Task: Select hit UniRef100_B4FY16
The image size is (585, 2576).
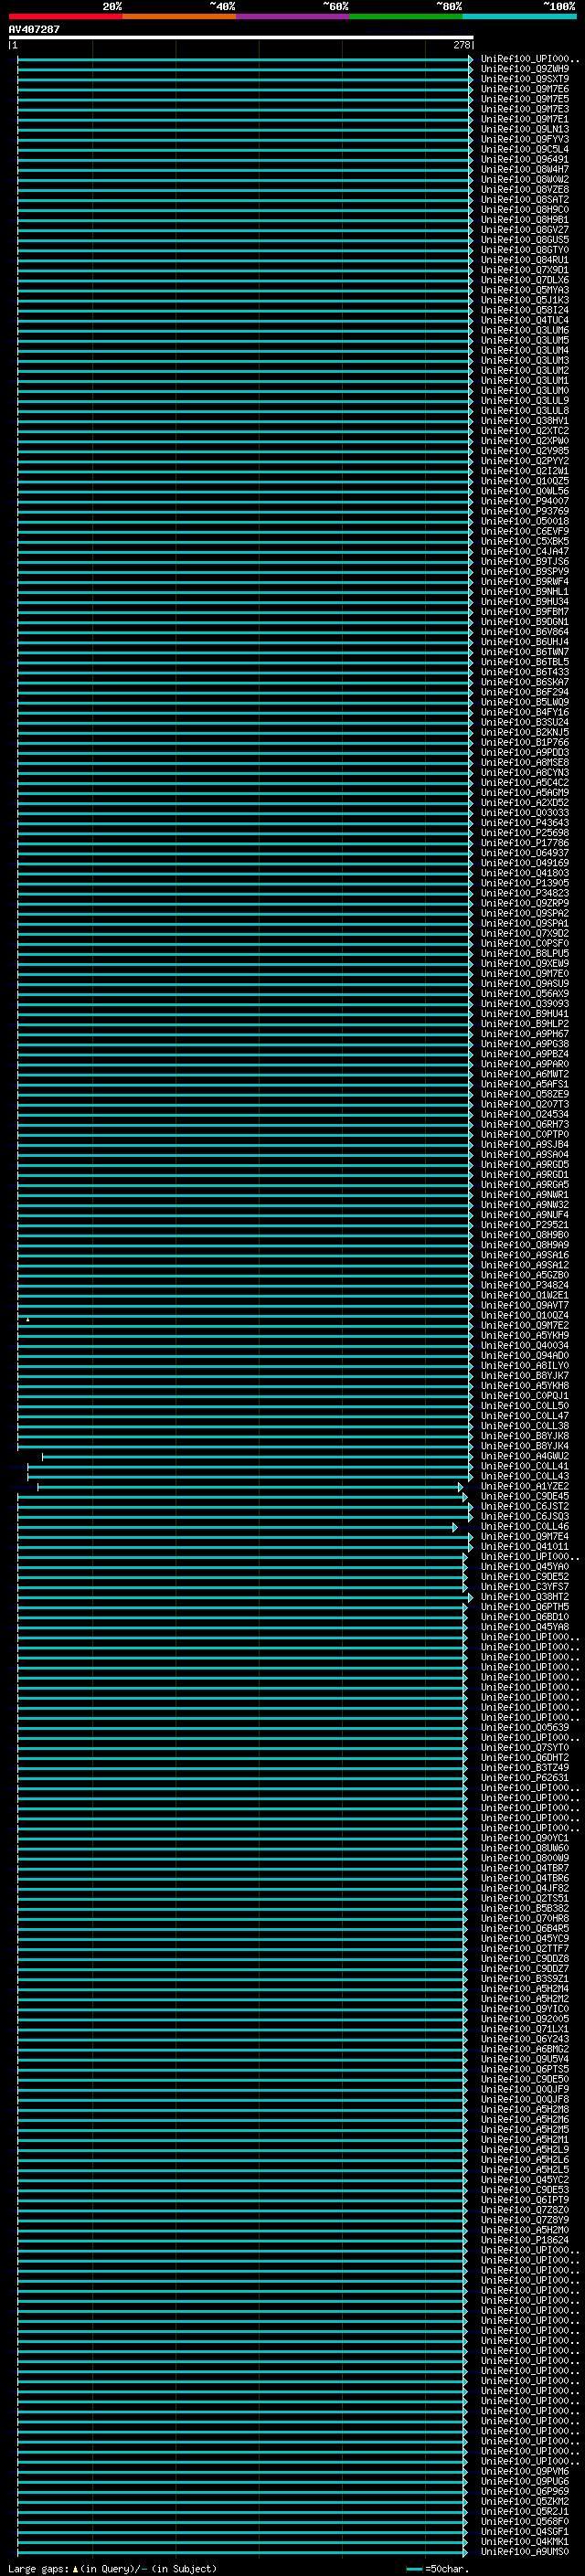Action: point(525,712)
